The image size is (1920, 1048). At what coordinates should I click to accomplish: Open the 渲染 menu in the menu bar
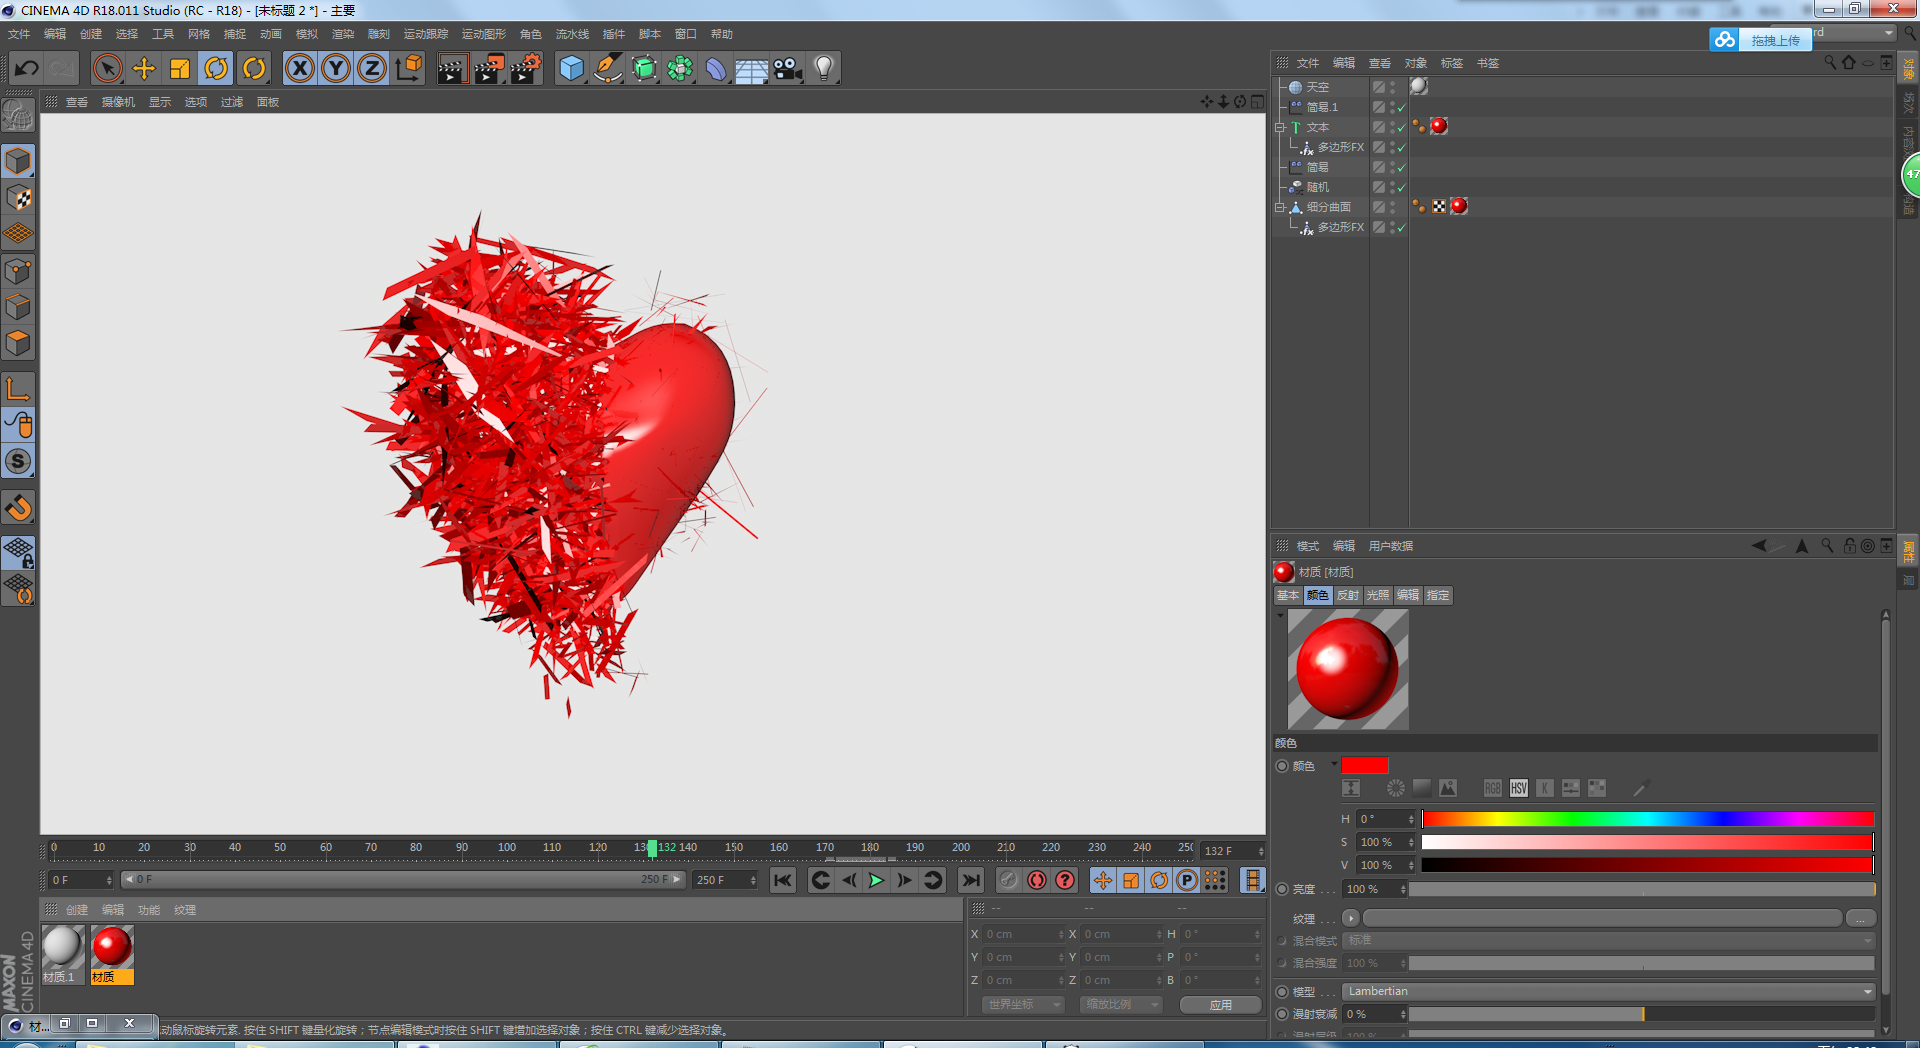tap(342, 34)
